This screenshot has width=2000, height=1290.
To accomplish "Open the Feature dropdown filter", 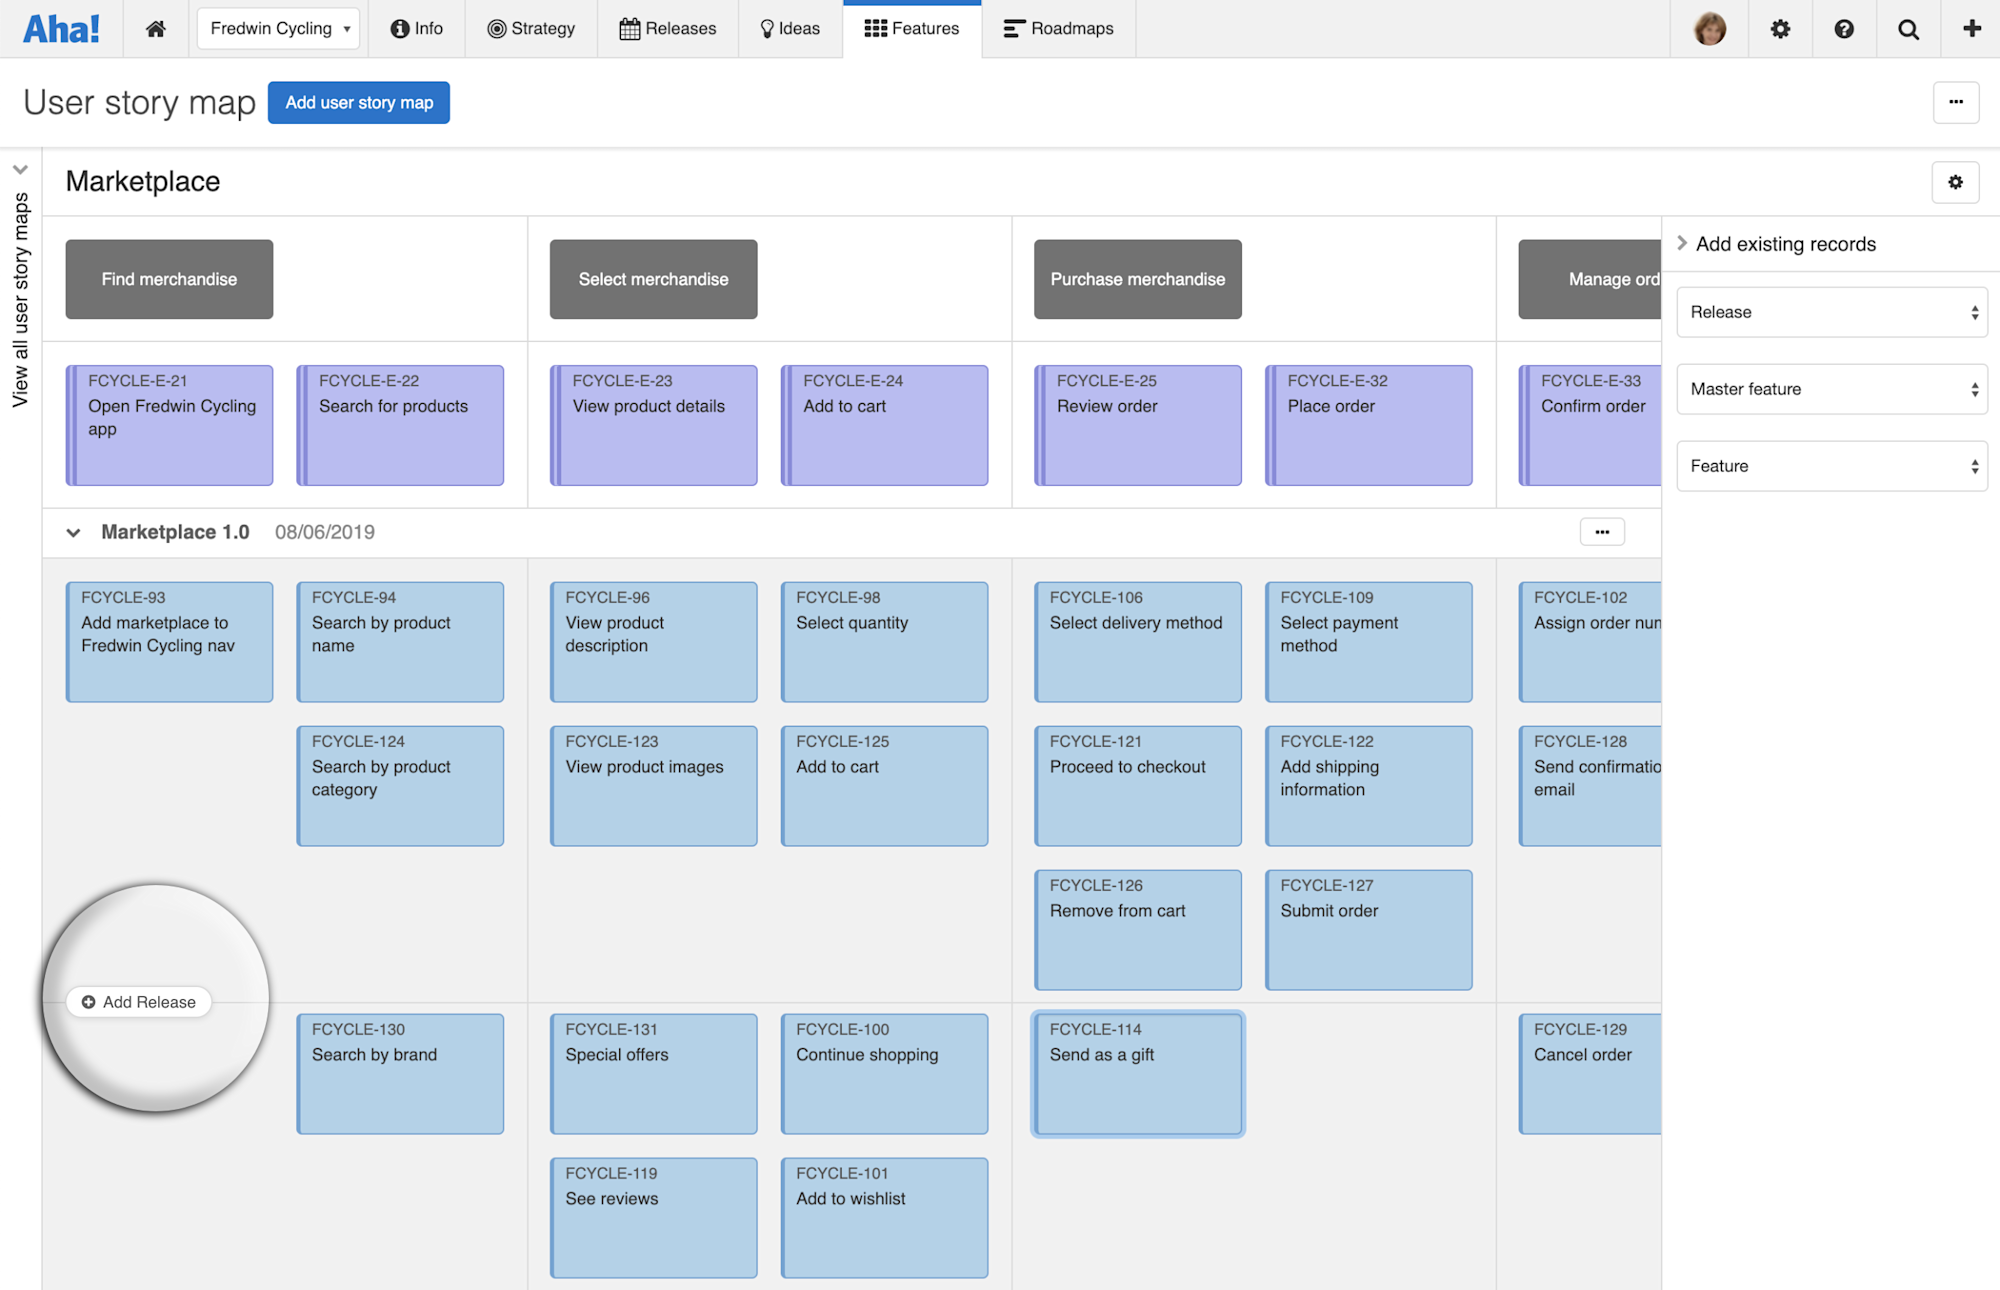I will 1831,465.
